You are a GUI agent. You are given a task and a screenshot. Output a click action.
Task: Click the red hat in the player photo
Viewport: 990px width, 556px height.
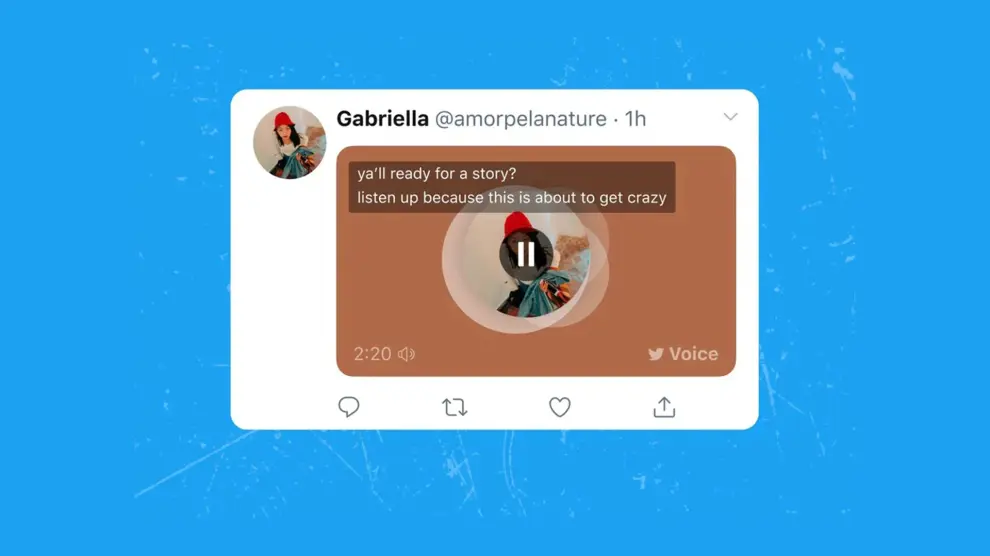[x=518, y=224]
